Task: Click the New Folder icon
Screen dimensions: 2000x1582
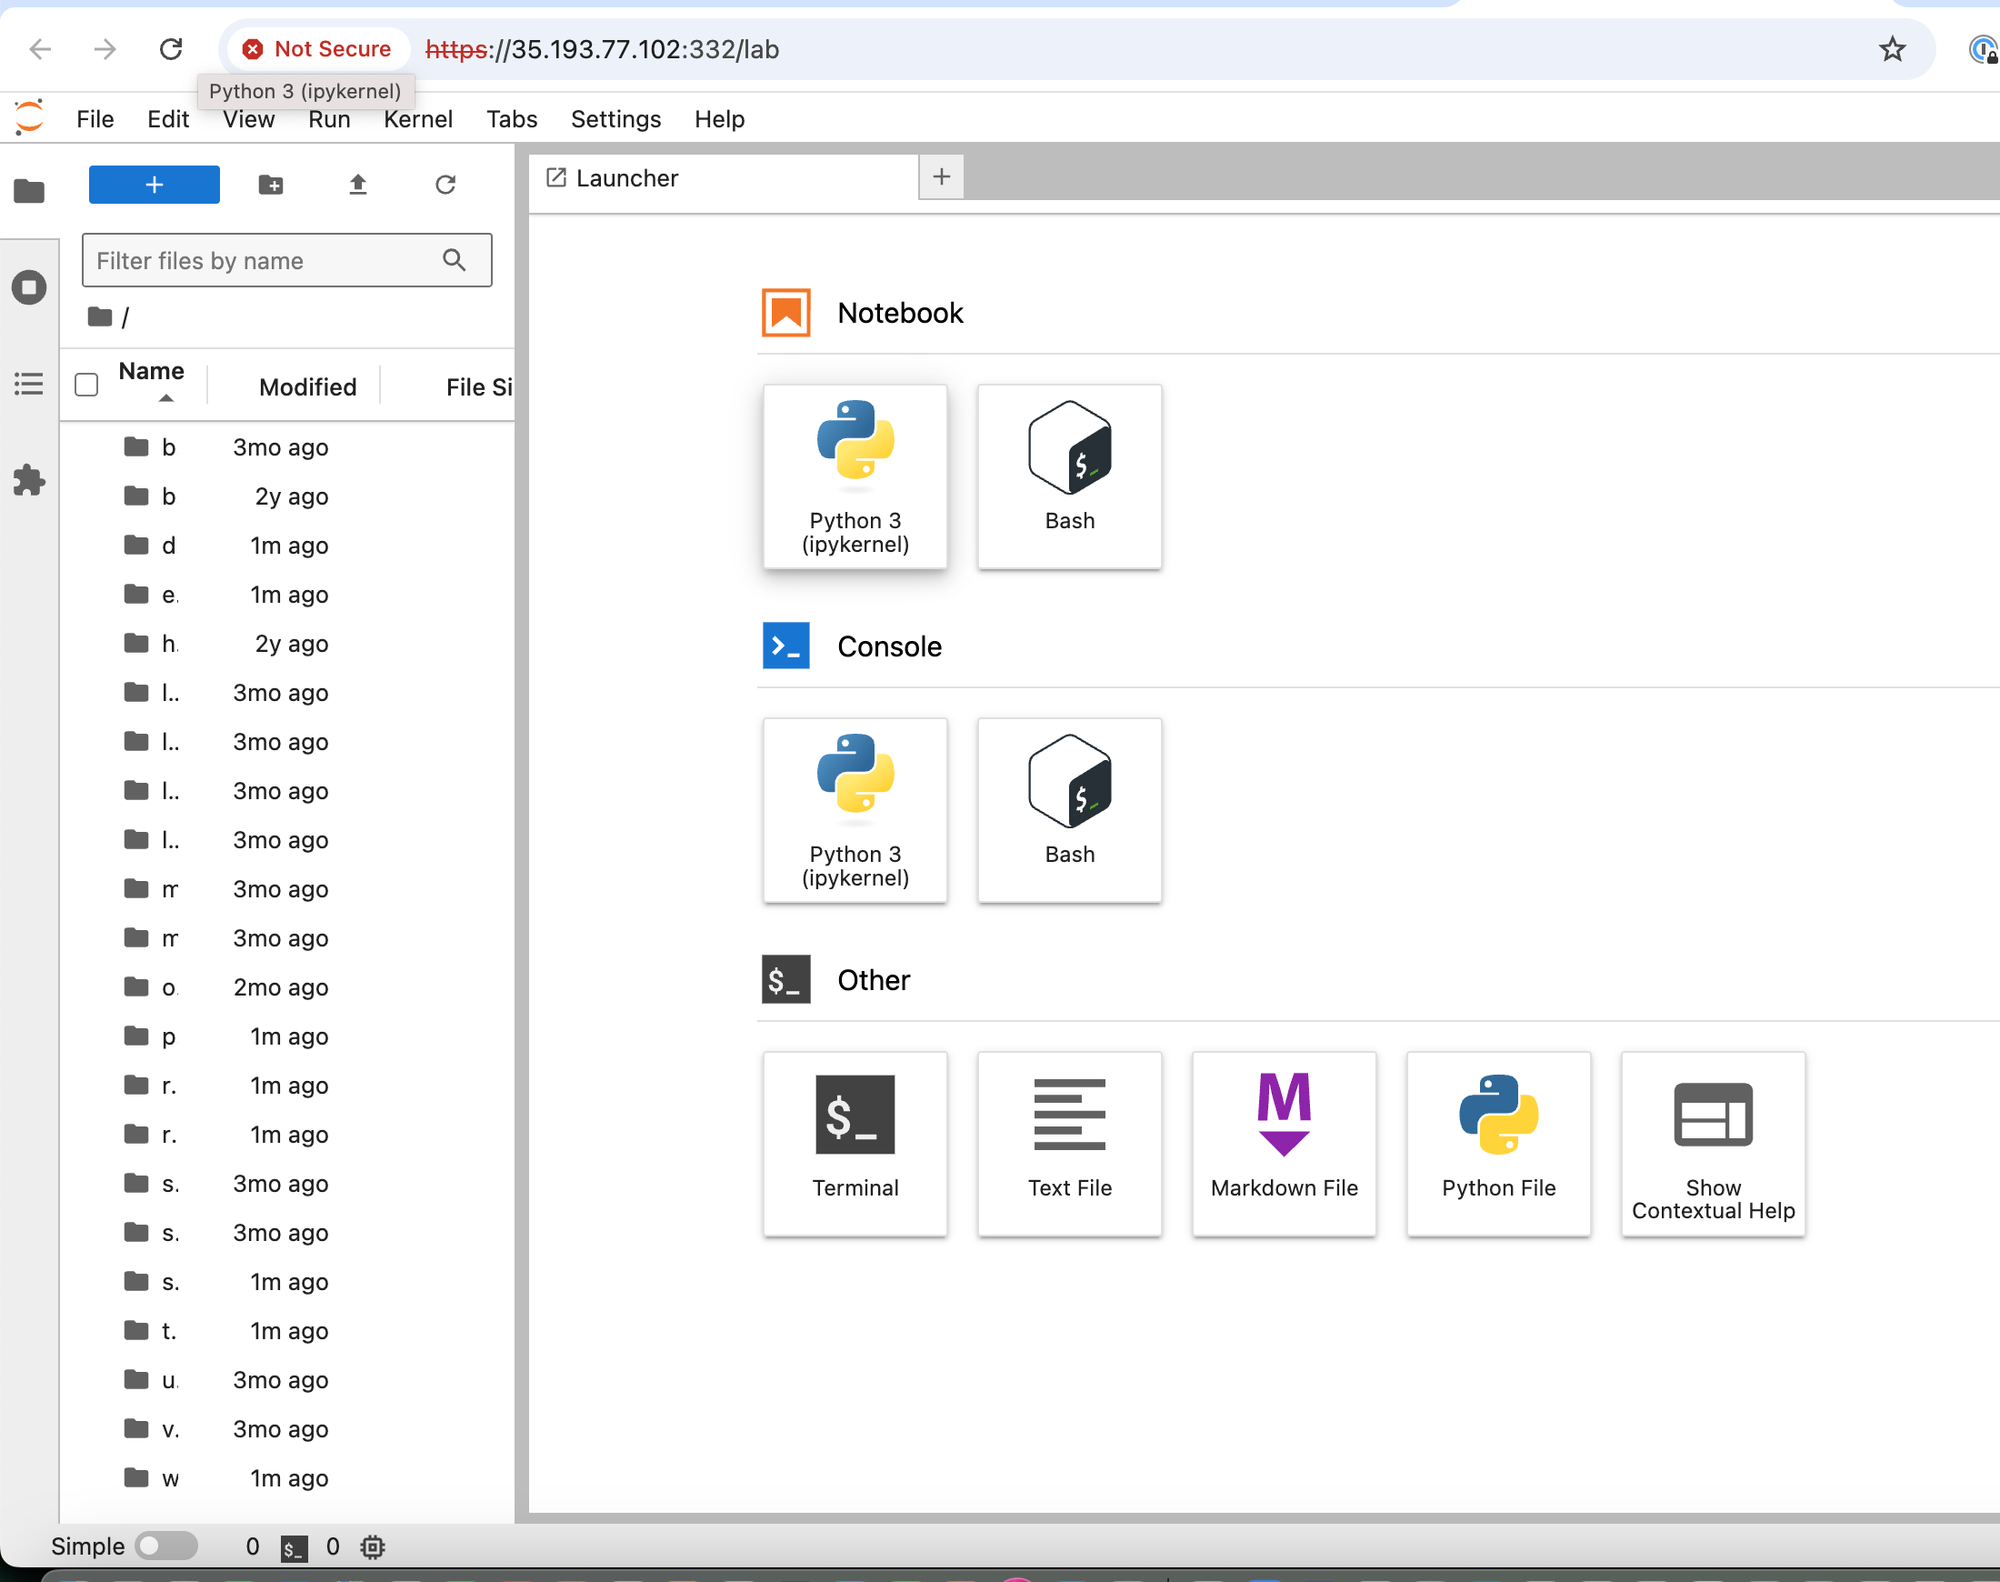Action: [x=270, y=185]
